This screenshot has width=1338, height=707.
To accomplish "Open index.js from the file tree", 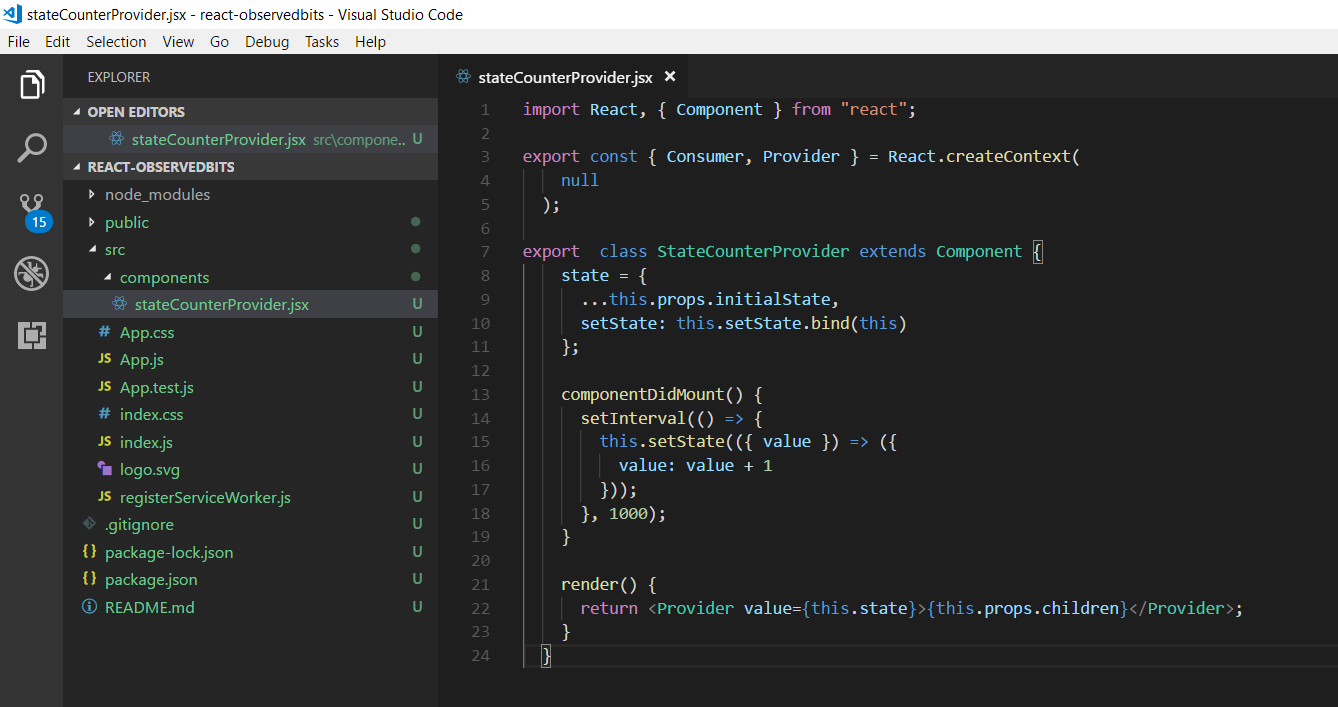I will click(x=146, y=442).
